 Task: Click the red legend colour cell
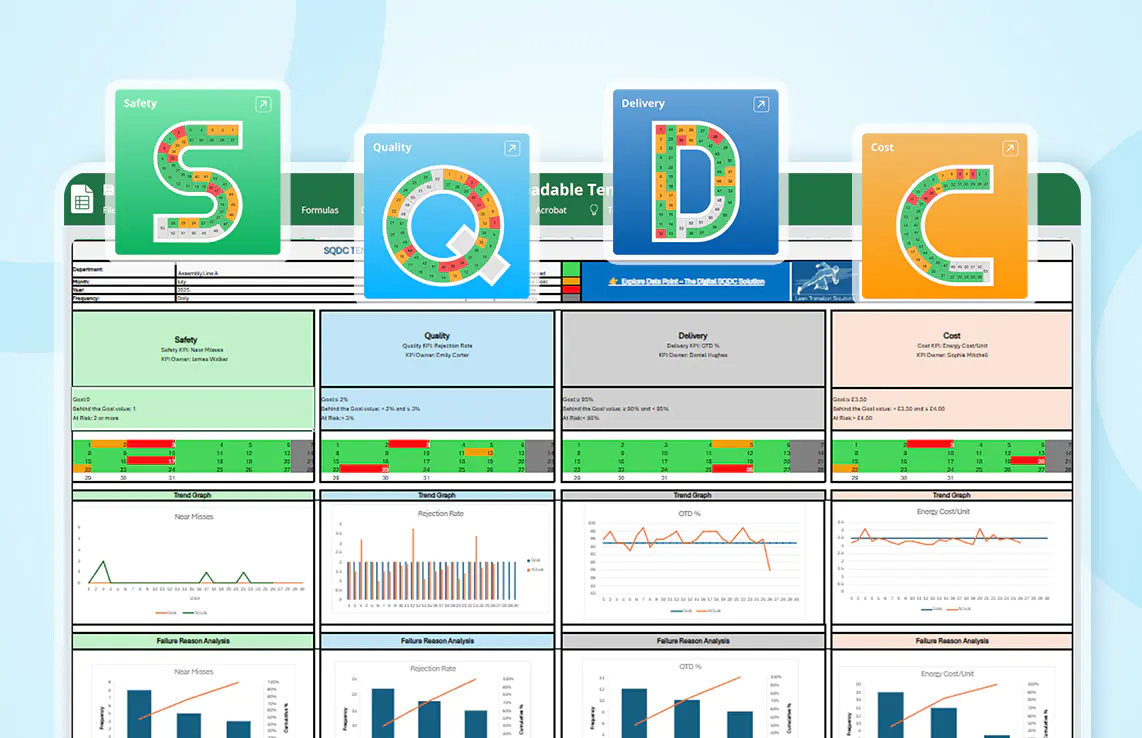571,289
